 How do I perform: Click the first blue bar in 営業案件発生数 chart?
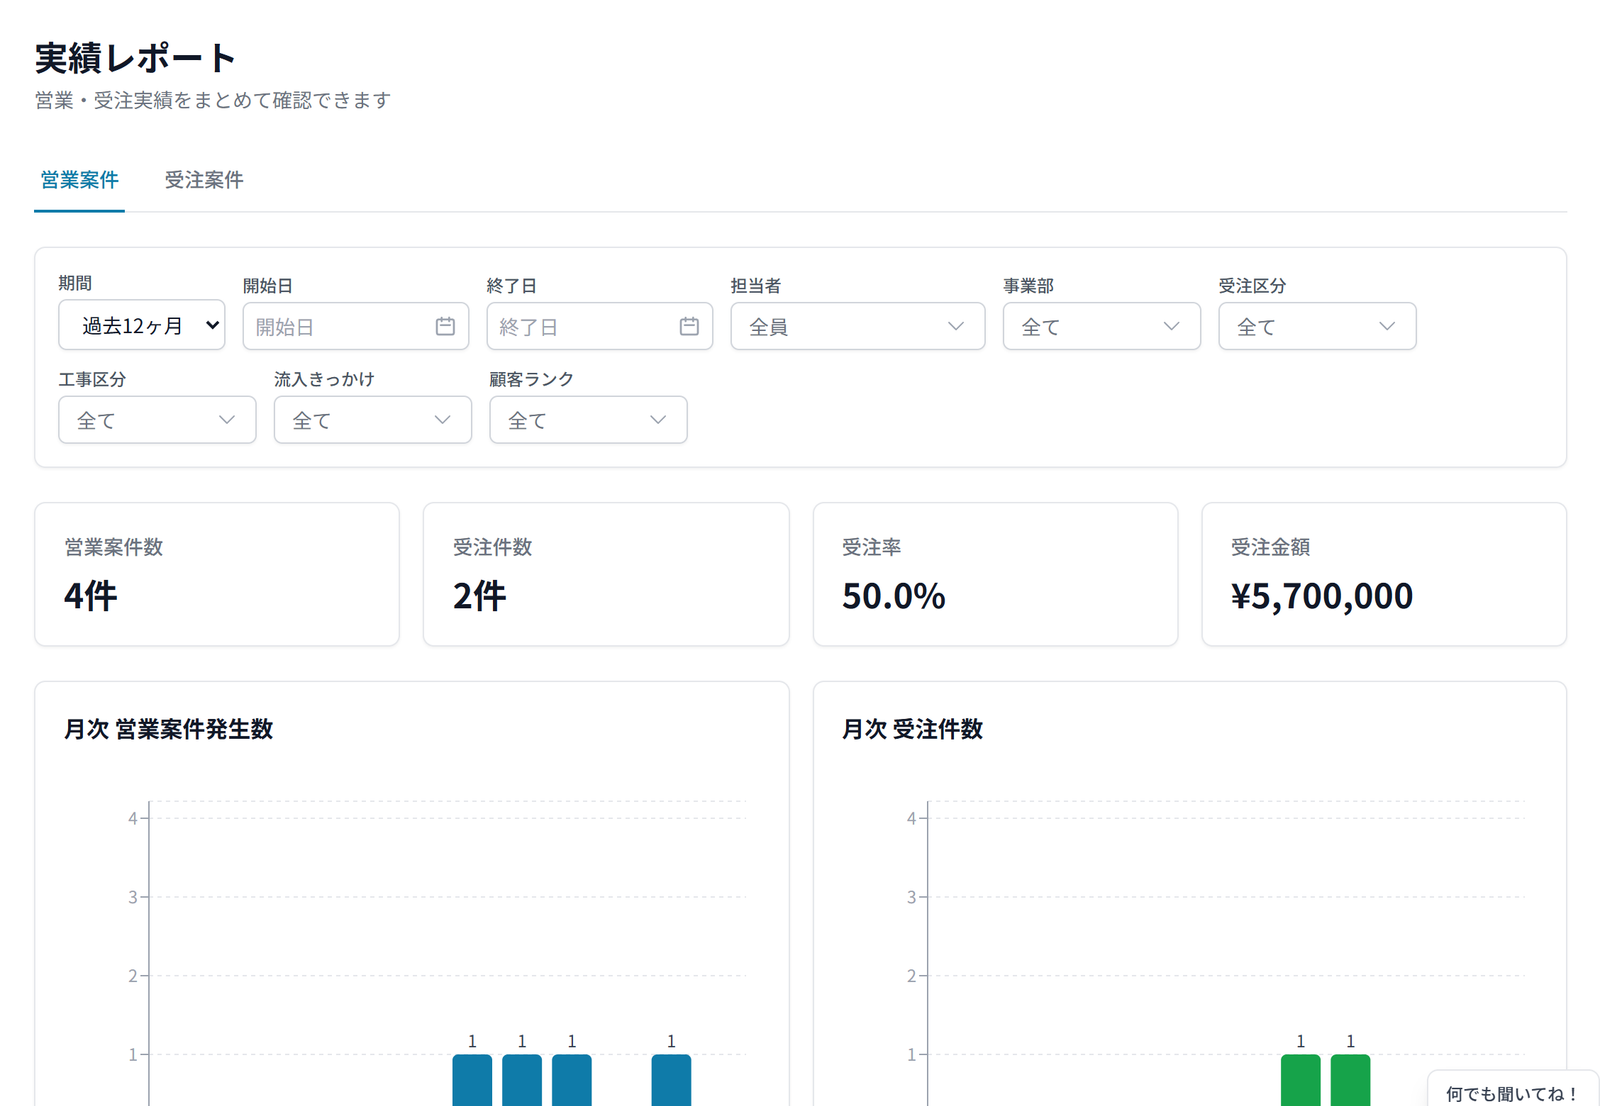pyautogui.click(x=472, y=1080)
